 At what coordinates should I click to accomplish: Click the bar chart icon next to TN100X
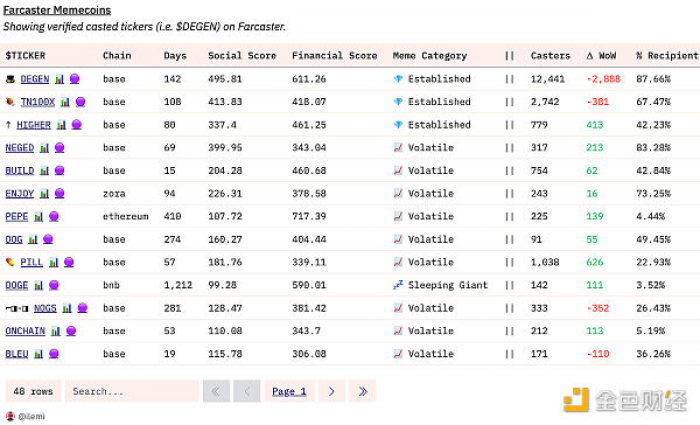[65, 102]
